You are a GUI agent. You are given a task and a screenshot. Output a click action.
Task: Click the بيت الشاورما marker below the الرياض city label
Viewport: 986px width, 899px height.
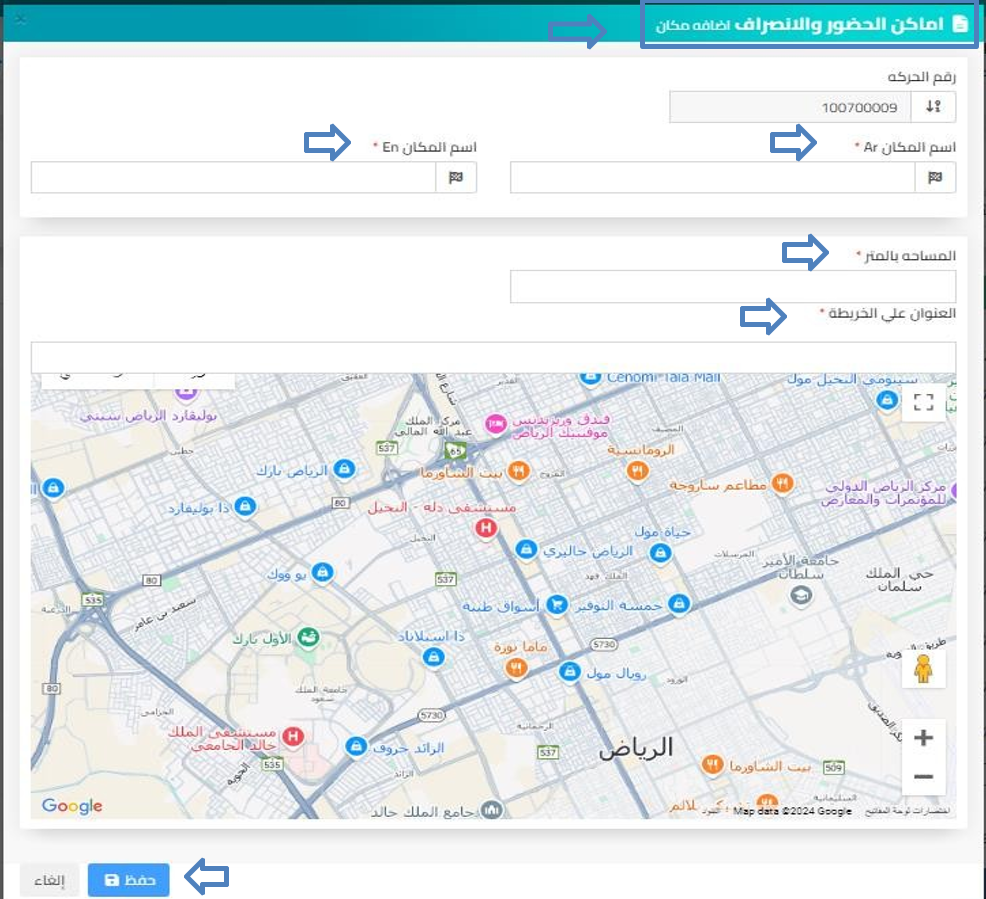click(712, 765)
